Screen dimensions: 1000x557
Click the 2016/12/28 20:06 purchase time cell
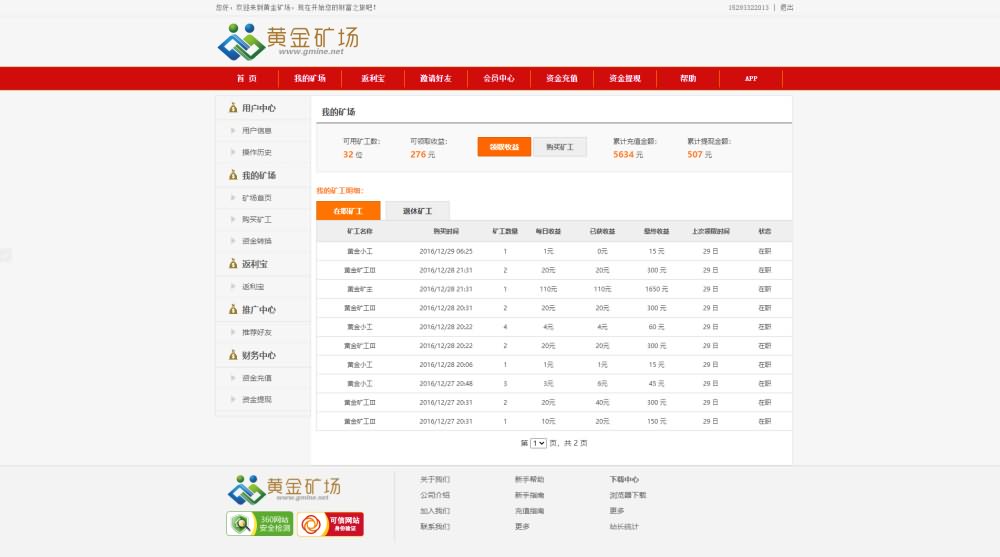[446, 365]
